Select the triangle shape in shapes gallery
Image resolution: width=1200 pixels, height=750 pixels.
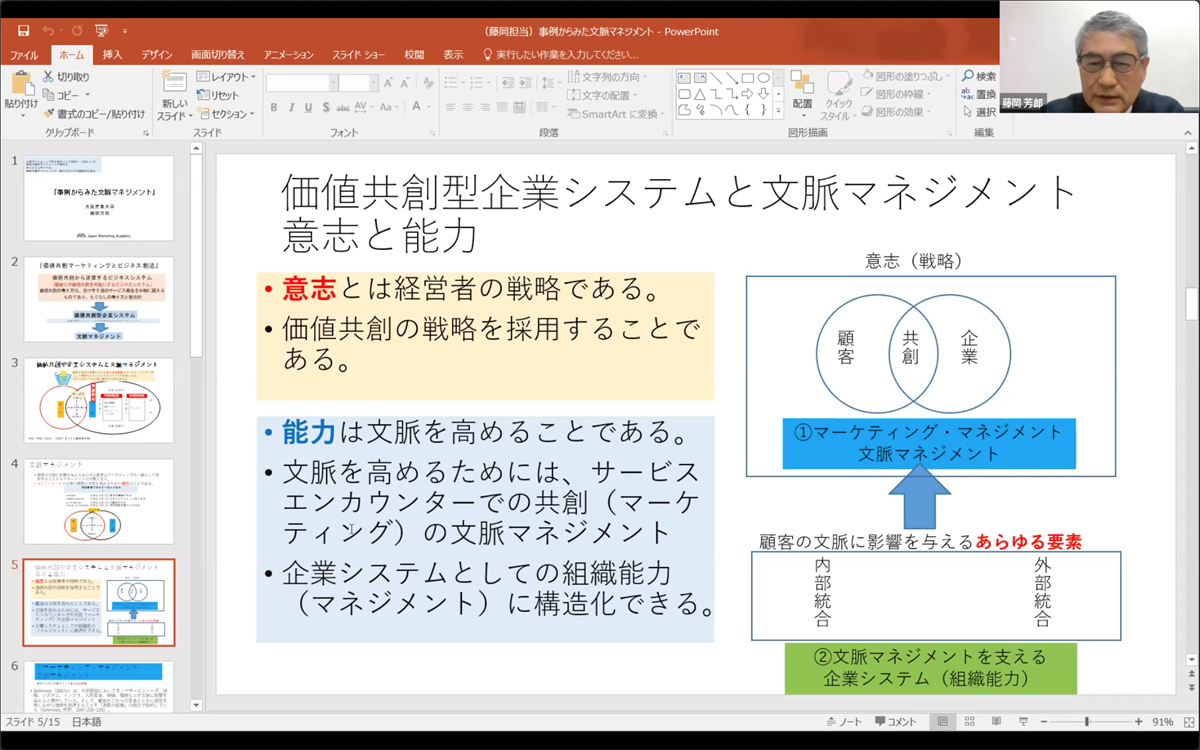700,94
